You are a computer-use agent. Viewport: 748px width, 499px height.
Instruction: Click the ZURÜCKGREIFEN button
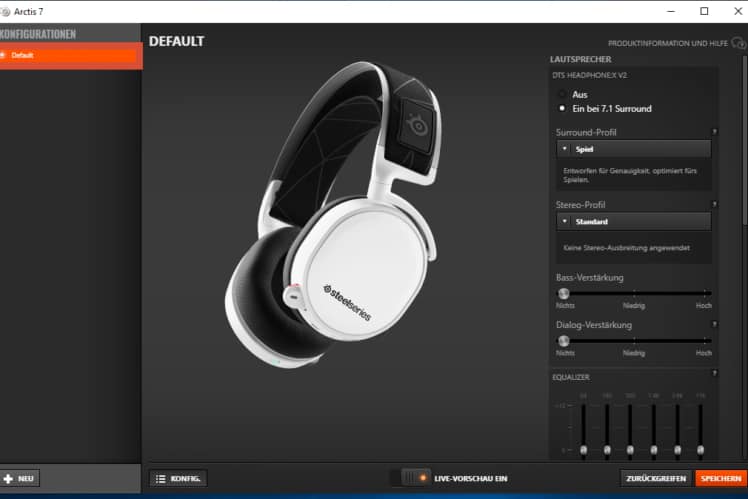(x=656, y=478)
